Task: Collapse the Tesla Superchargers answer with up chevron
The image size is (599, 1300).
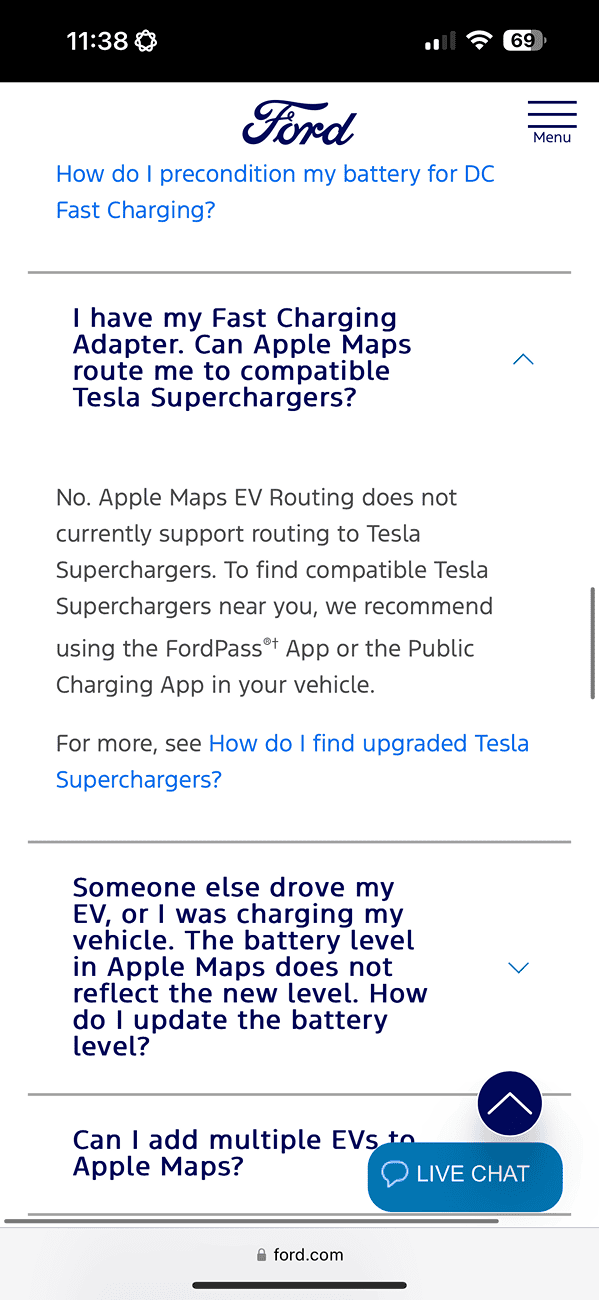Action: coord(522,358)
